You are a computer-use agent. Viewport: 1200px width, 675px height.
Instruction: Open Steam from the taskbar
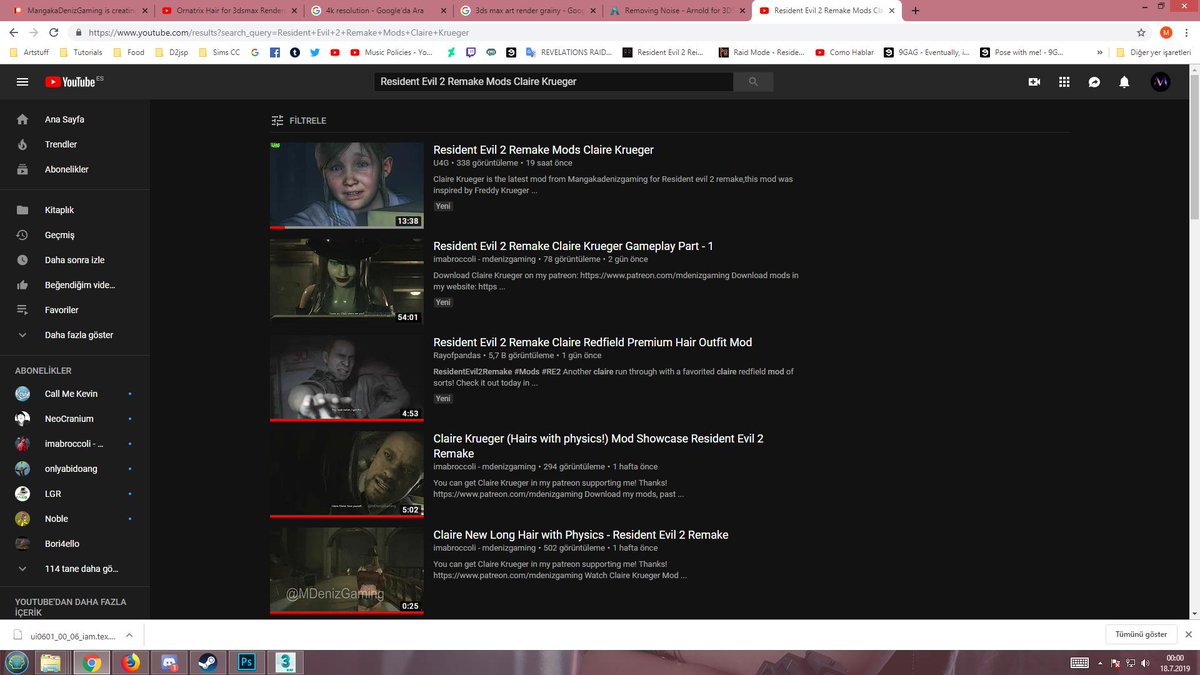(206, 662)
